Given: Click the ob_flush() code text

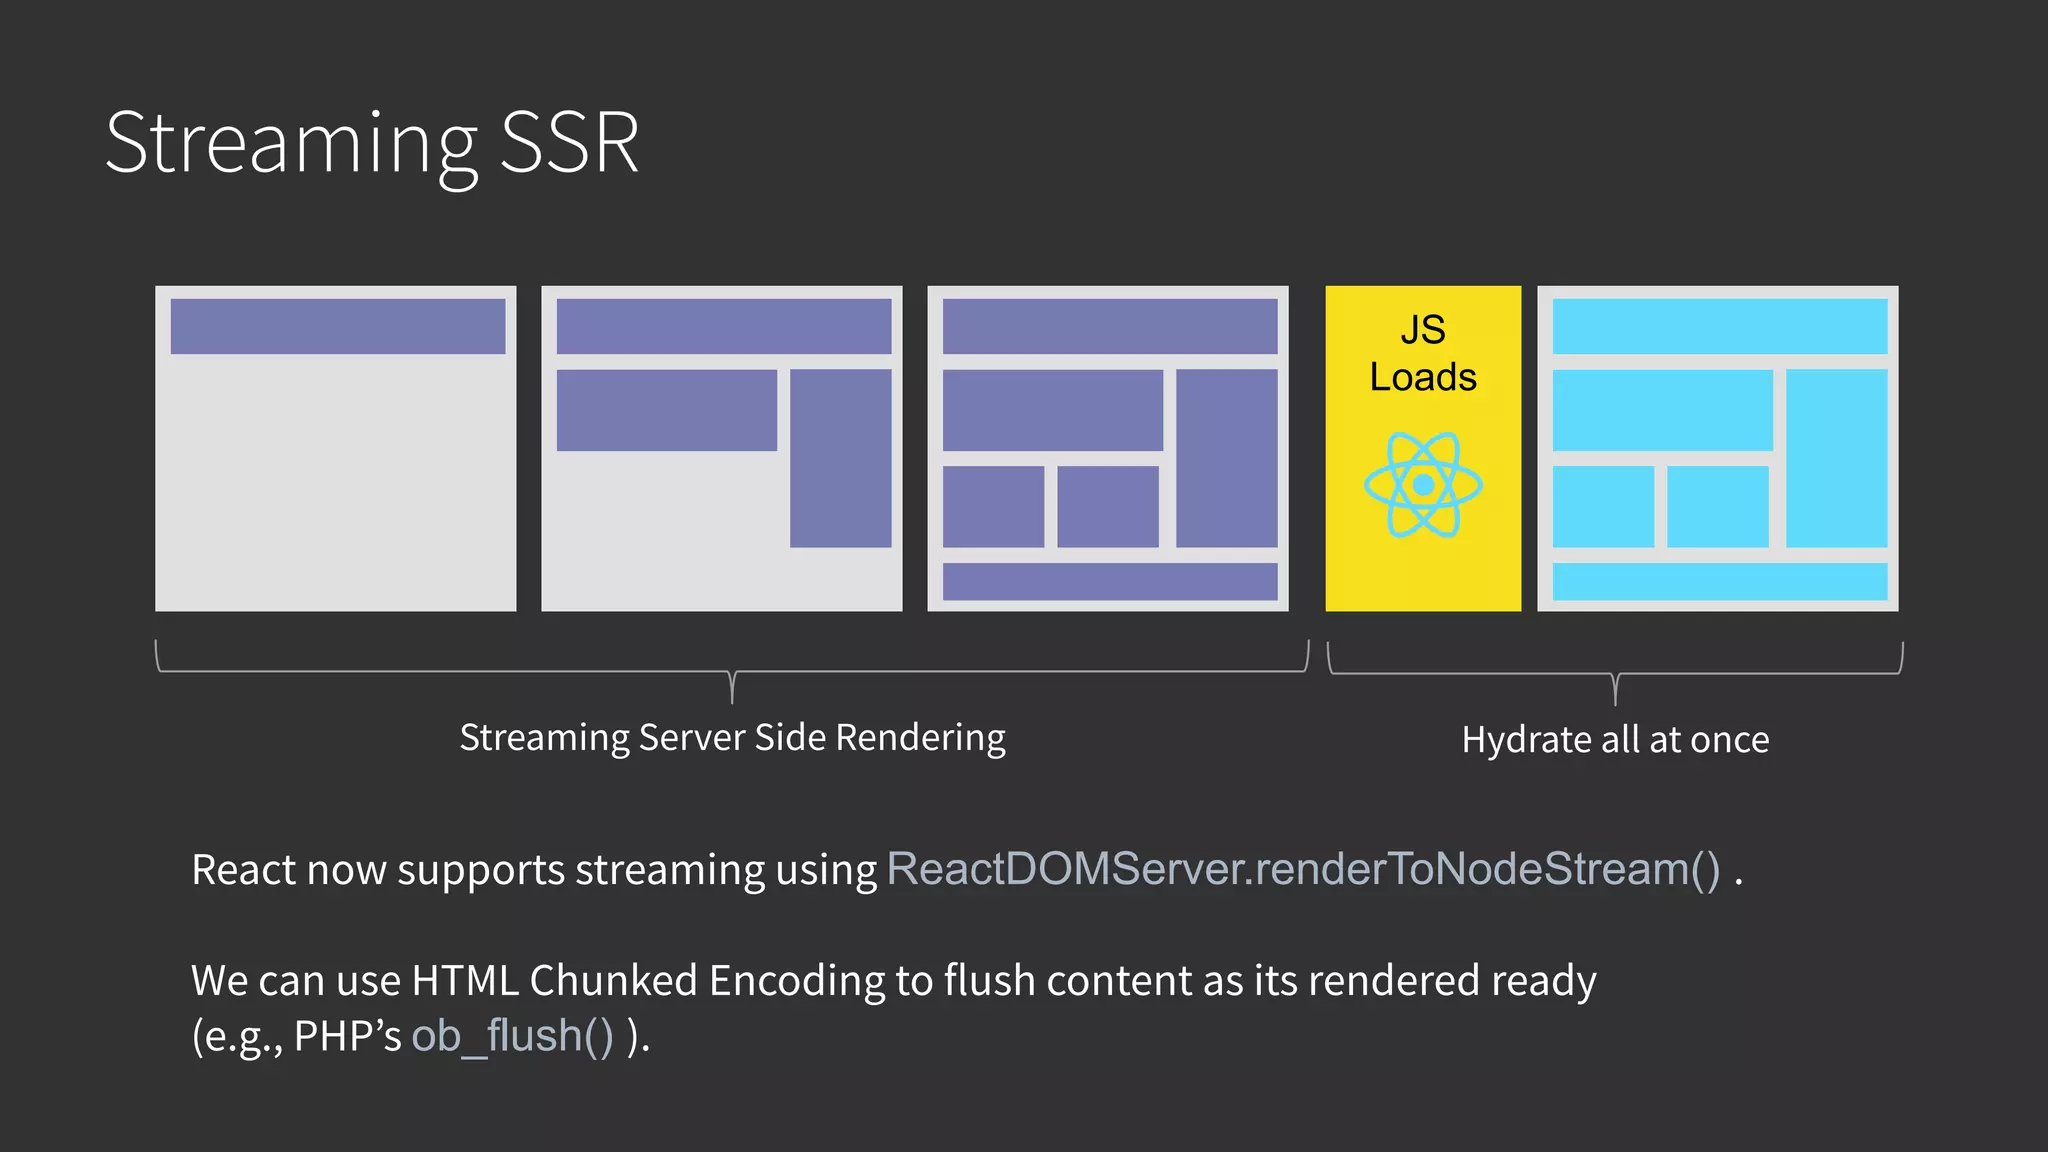Looking at the screenshot, I should click(x=512, y=1036).
